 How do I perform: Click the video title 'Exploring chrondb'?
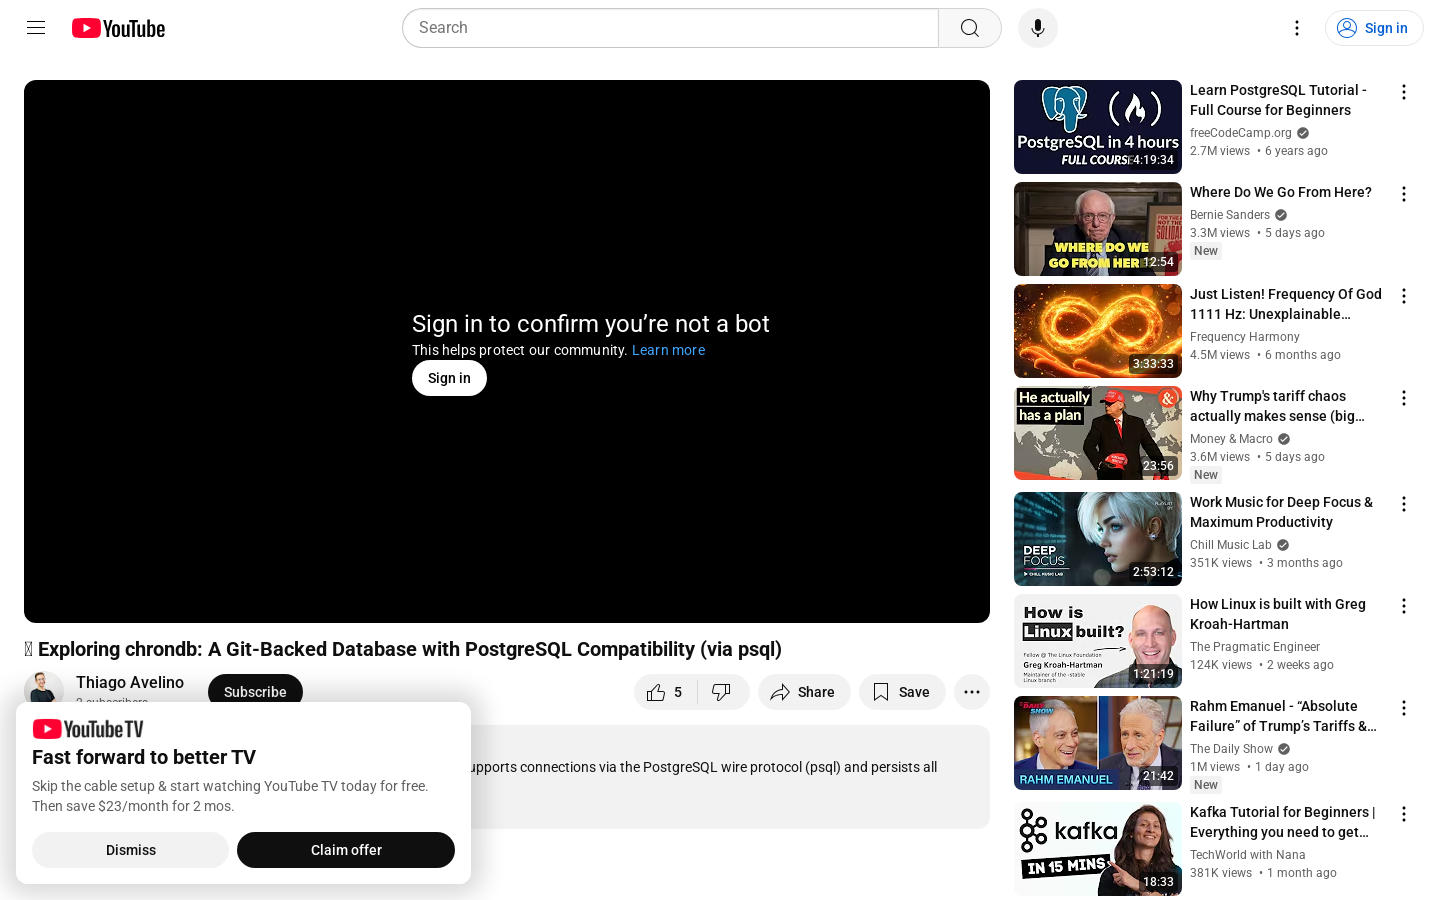click(x=403, y=649)
